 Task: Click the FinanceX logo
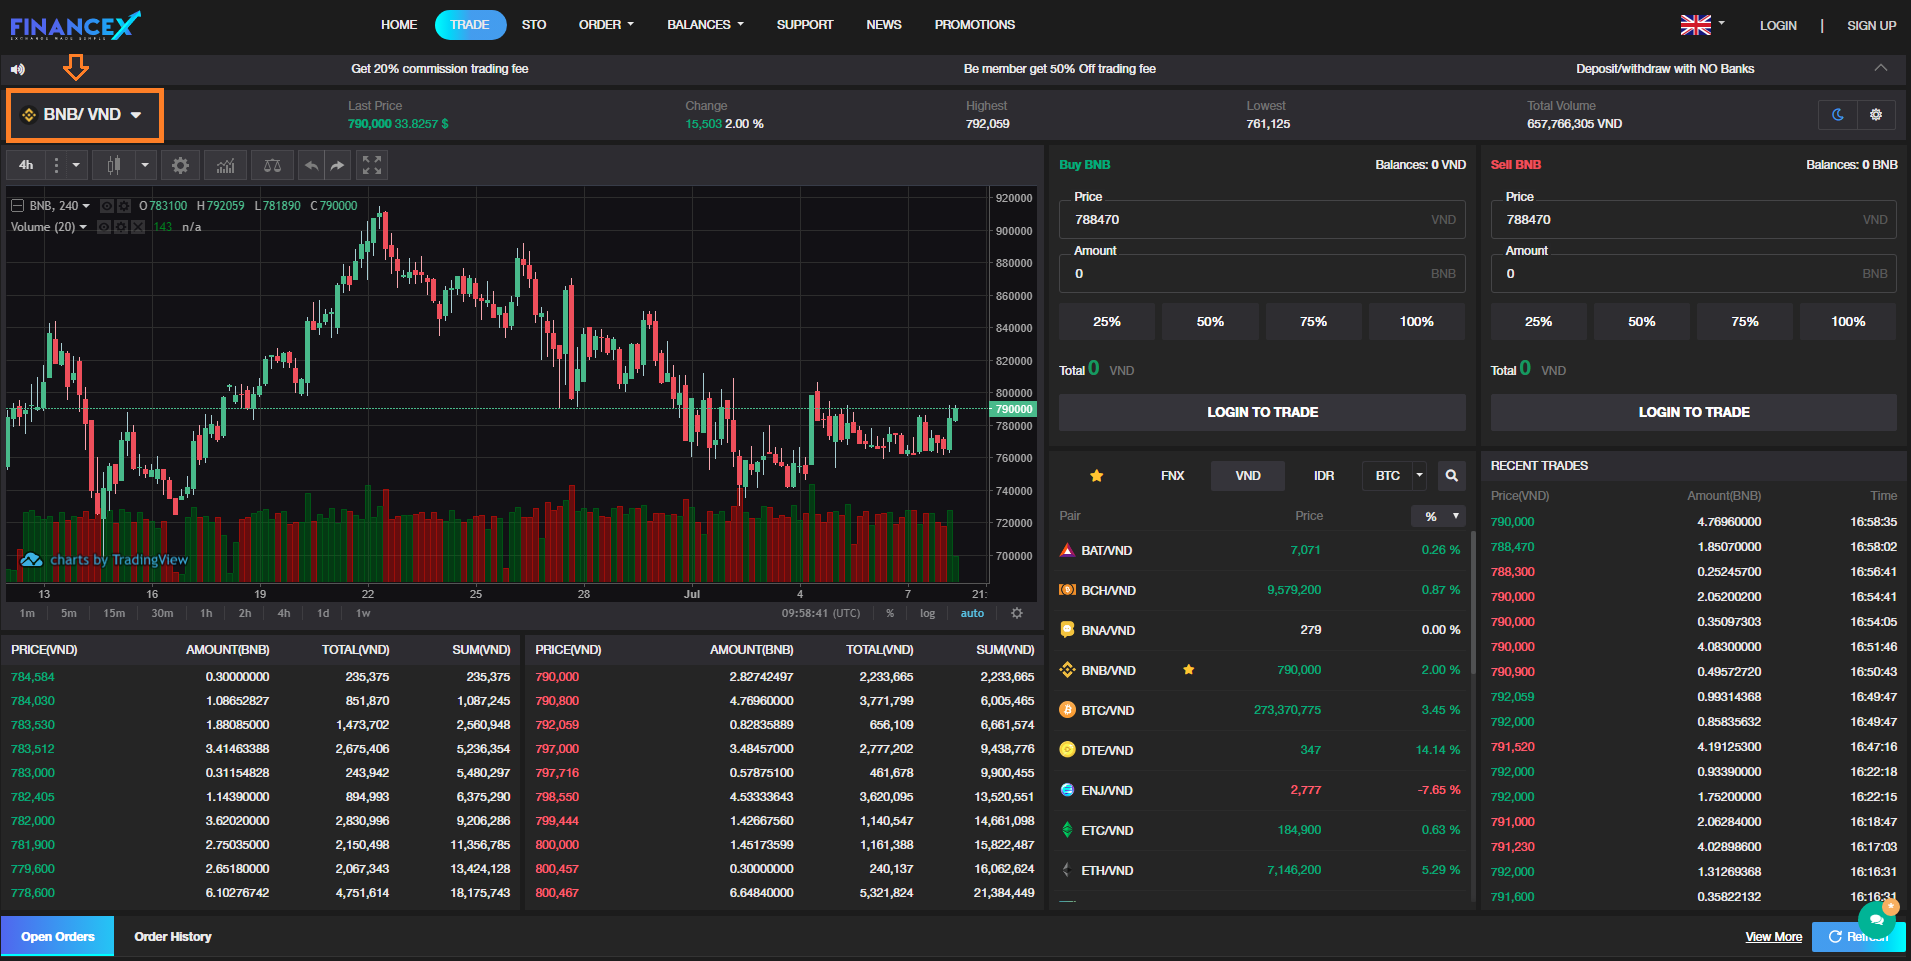(76, 26)
